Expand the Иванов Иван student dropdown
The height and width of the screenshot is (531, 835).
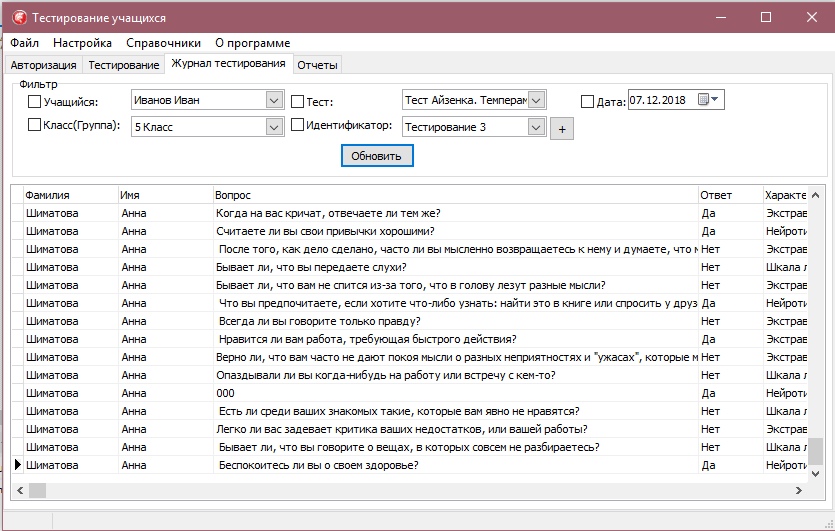[x=274, y=100]
